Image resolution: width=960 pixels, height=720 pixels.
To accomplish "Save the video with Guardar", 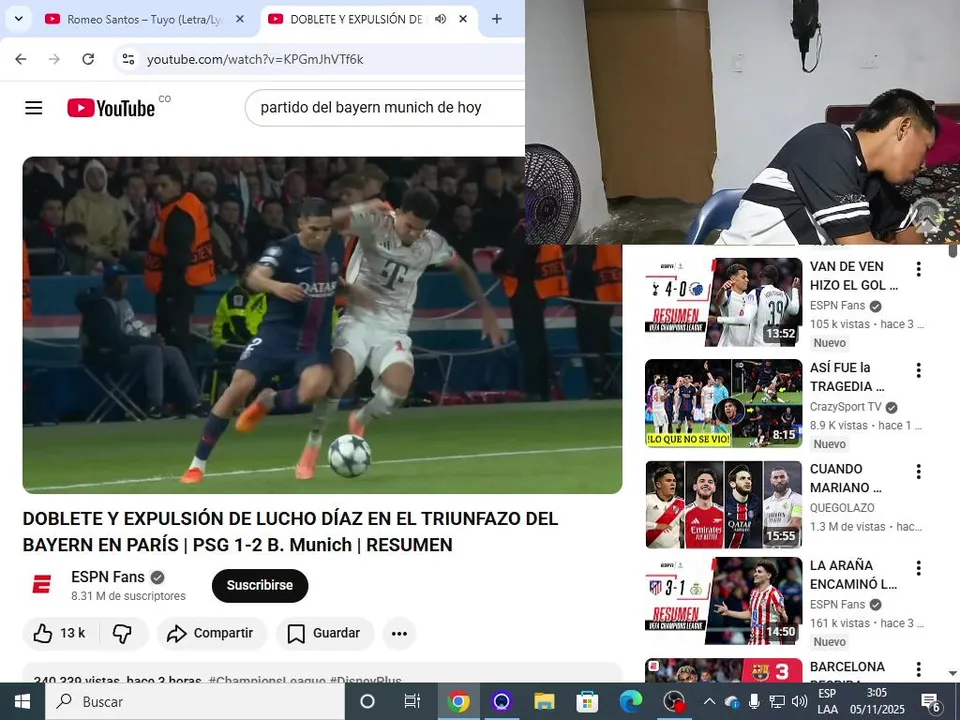I will tap(324, 633).
